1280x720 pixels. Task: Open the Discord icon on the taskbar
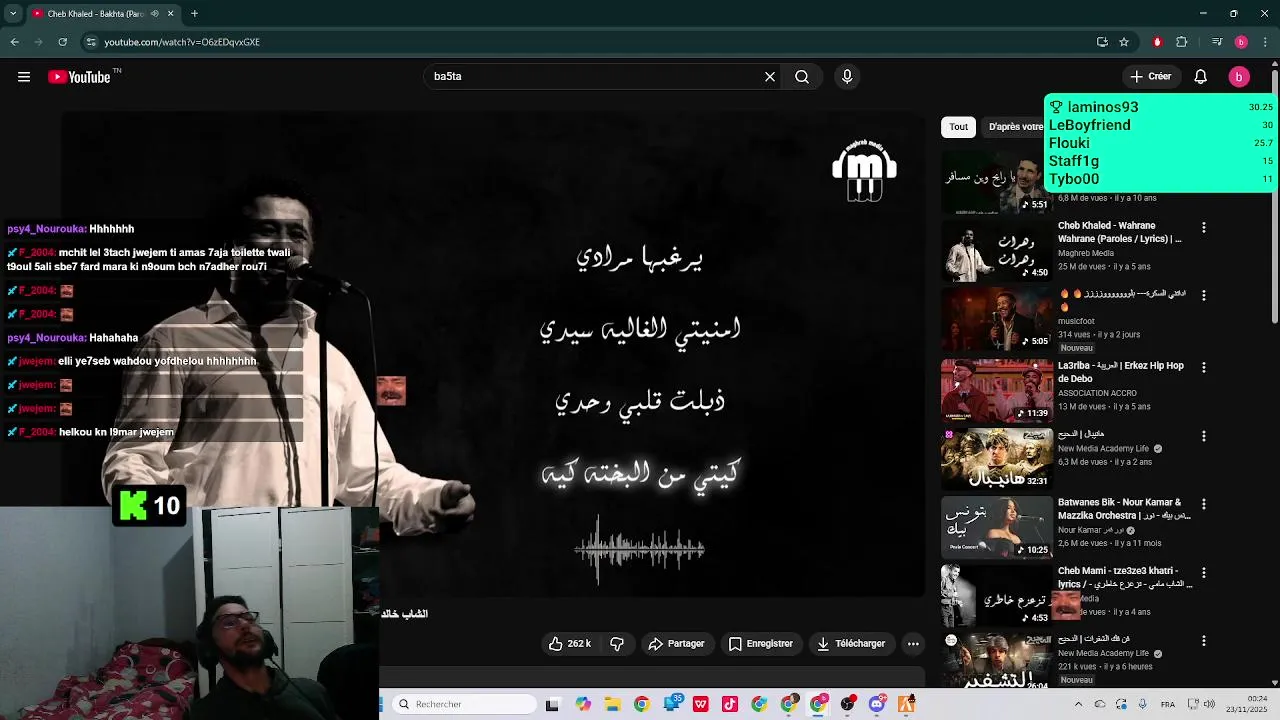pos(877,704)
